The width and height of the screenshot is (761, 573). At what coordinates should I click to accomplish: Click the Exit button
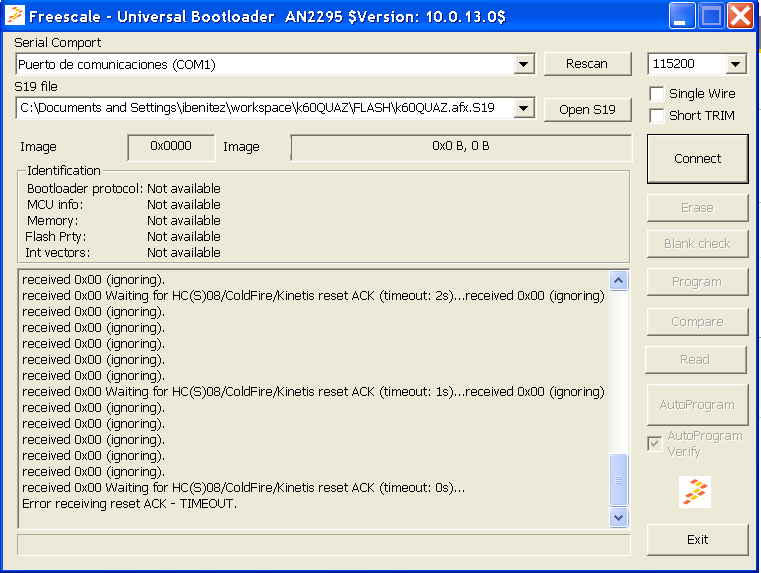click(x=697, y=540)
